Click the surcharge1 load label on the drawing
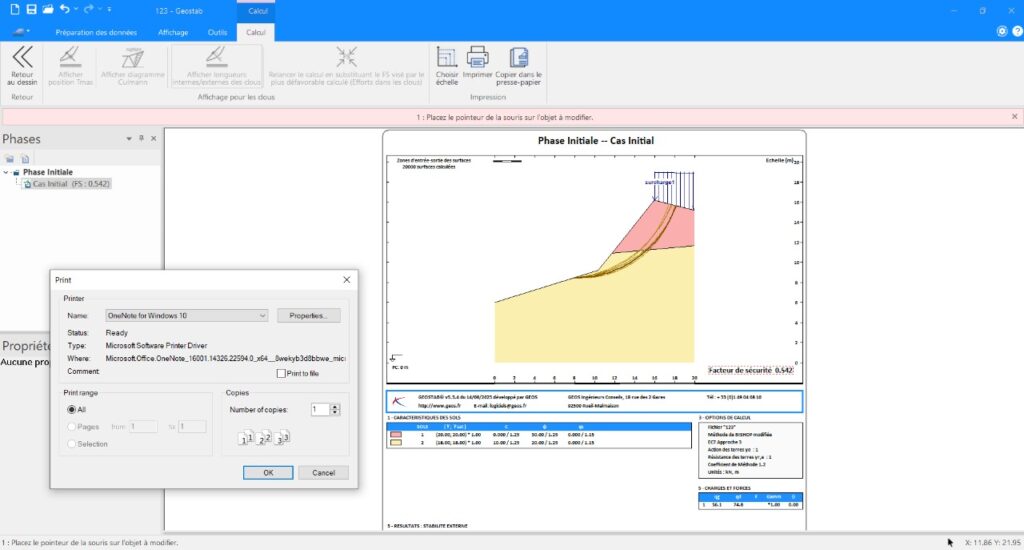Image resolution: width=1024 pixels, height=550 pixels. [659, 182]
